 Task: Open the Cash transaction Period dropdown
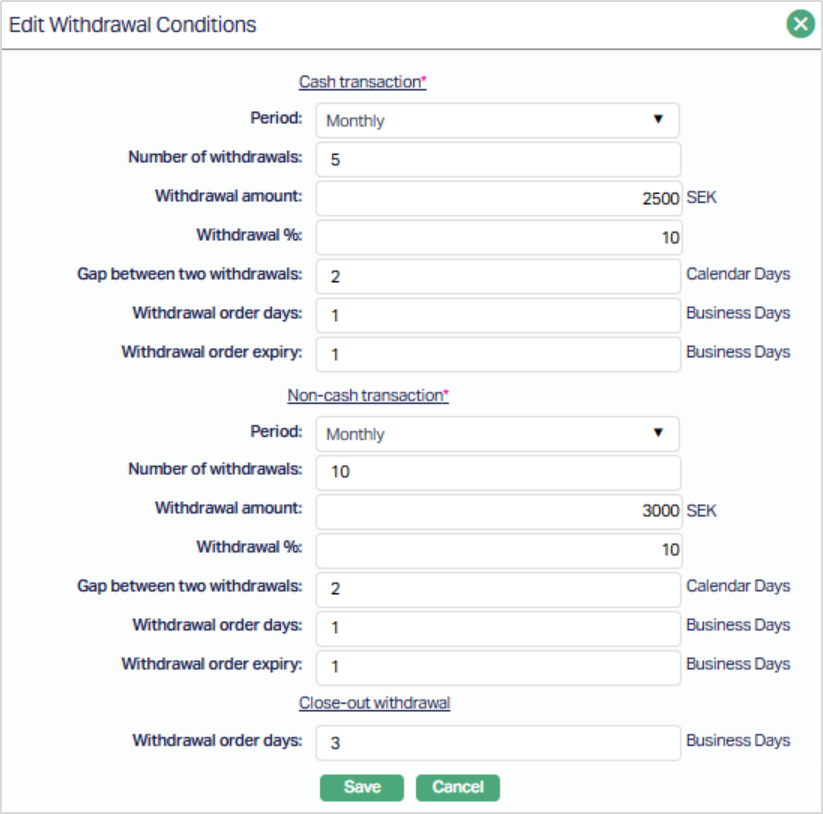click(x=497, y=120)
